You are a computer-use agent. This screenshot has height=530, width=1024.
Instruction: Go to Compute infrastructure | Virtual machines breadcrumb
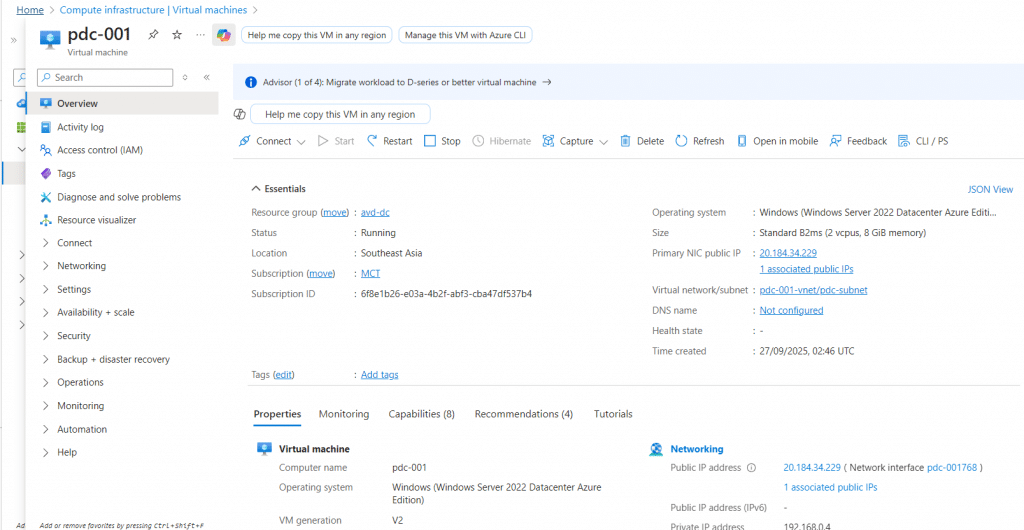coord(153,10)
